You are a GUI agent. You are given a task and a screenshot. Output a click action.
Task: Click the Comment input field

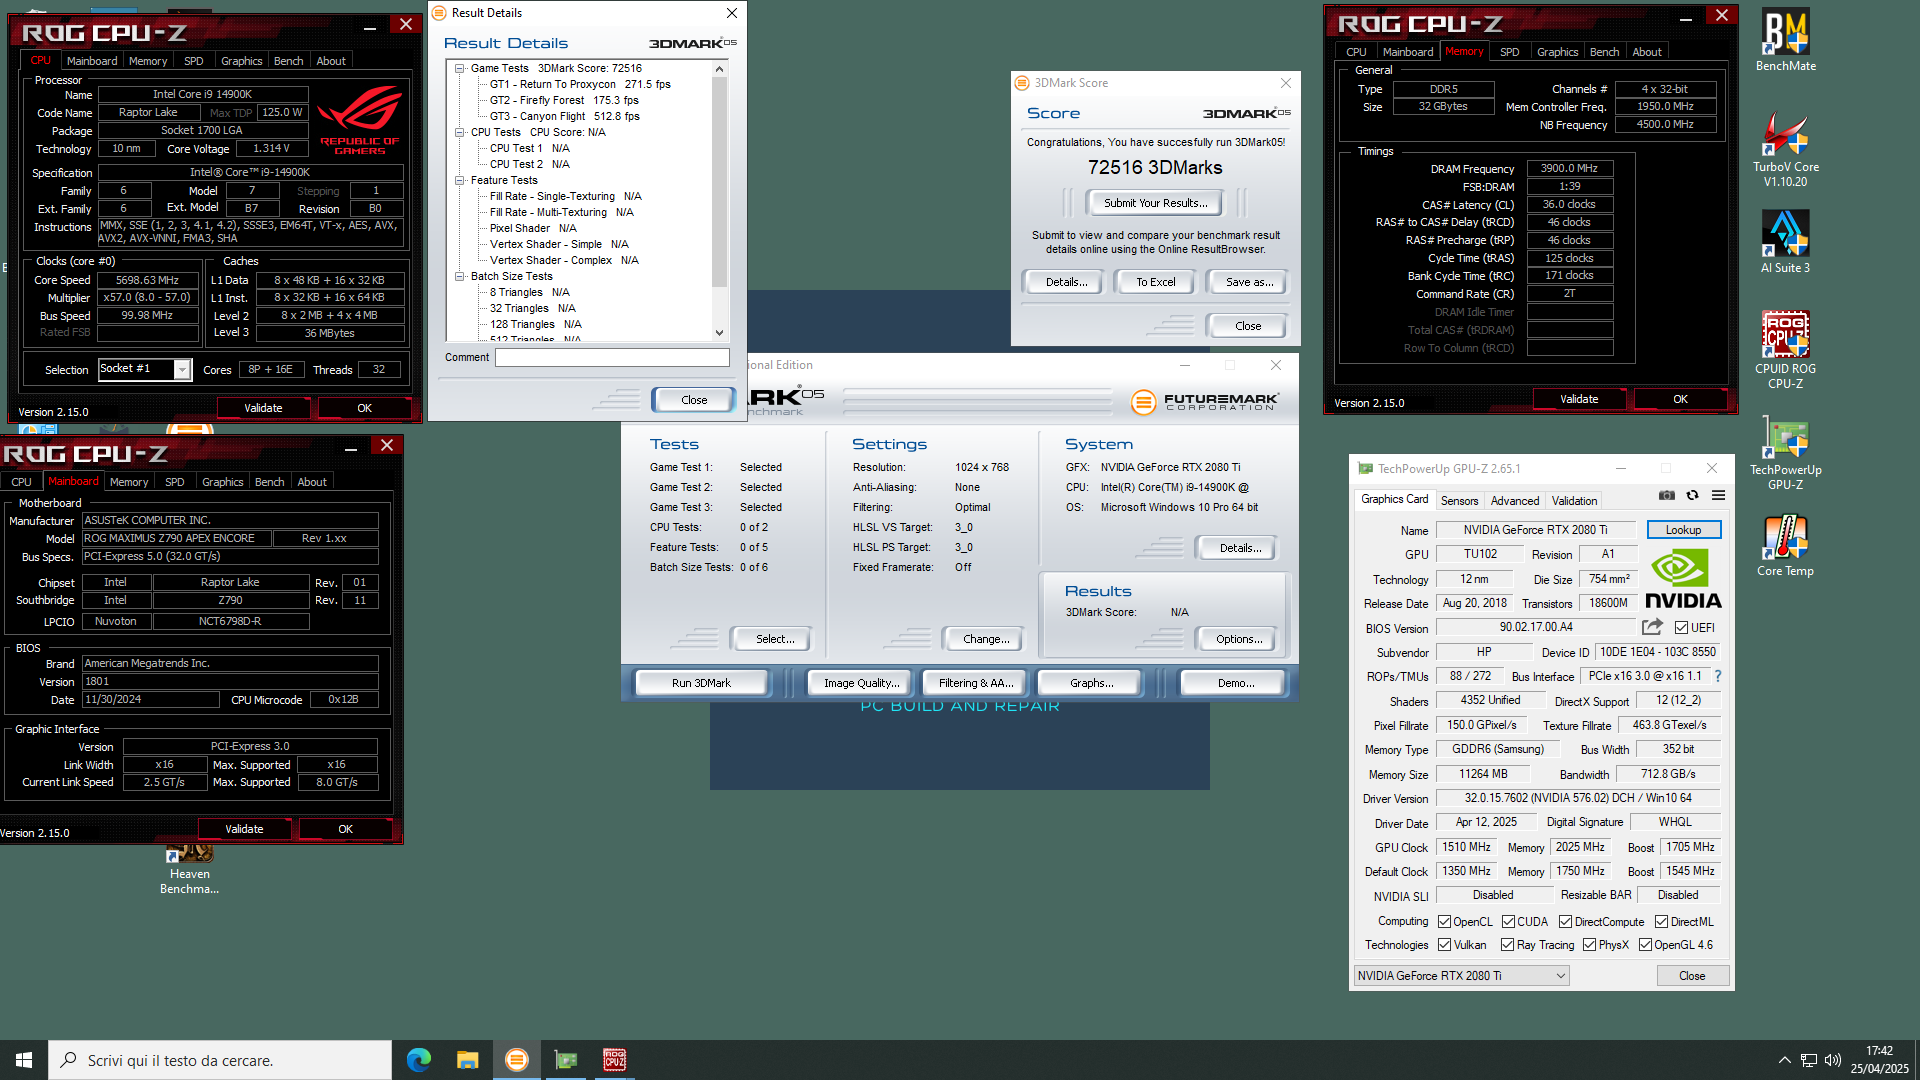click(x=612, y=357)
